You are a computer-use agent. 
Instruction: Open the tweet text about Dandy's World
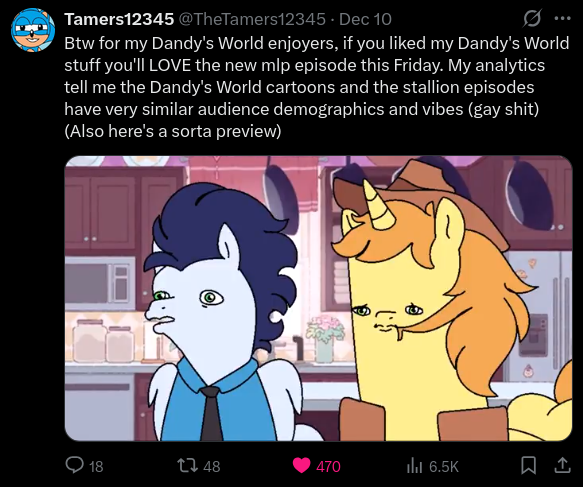point(316,87)
